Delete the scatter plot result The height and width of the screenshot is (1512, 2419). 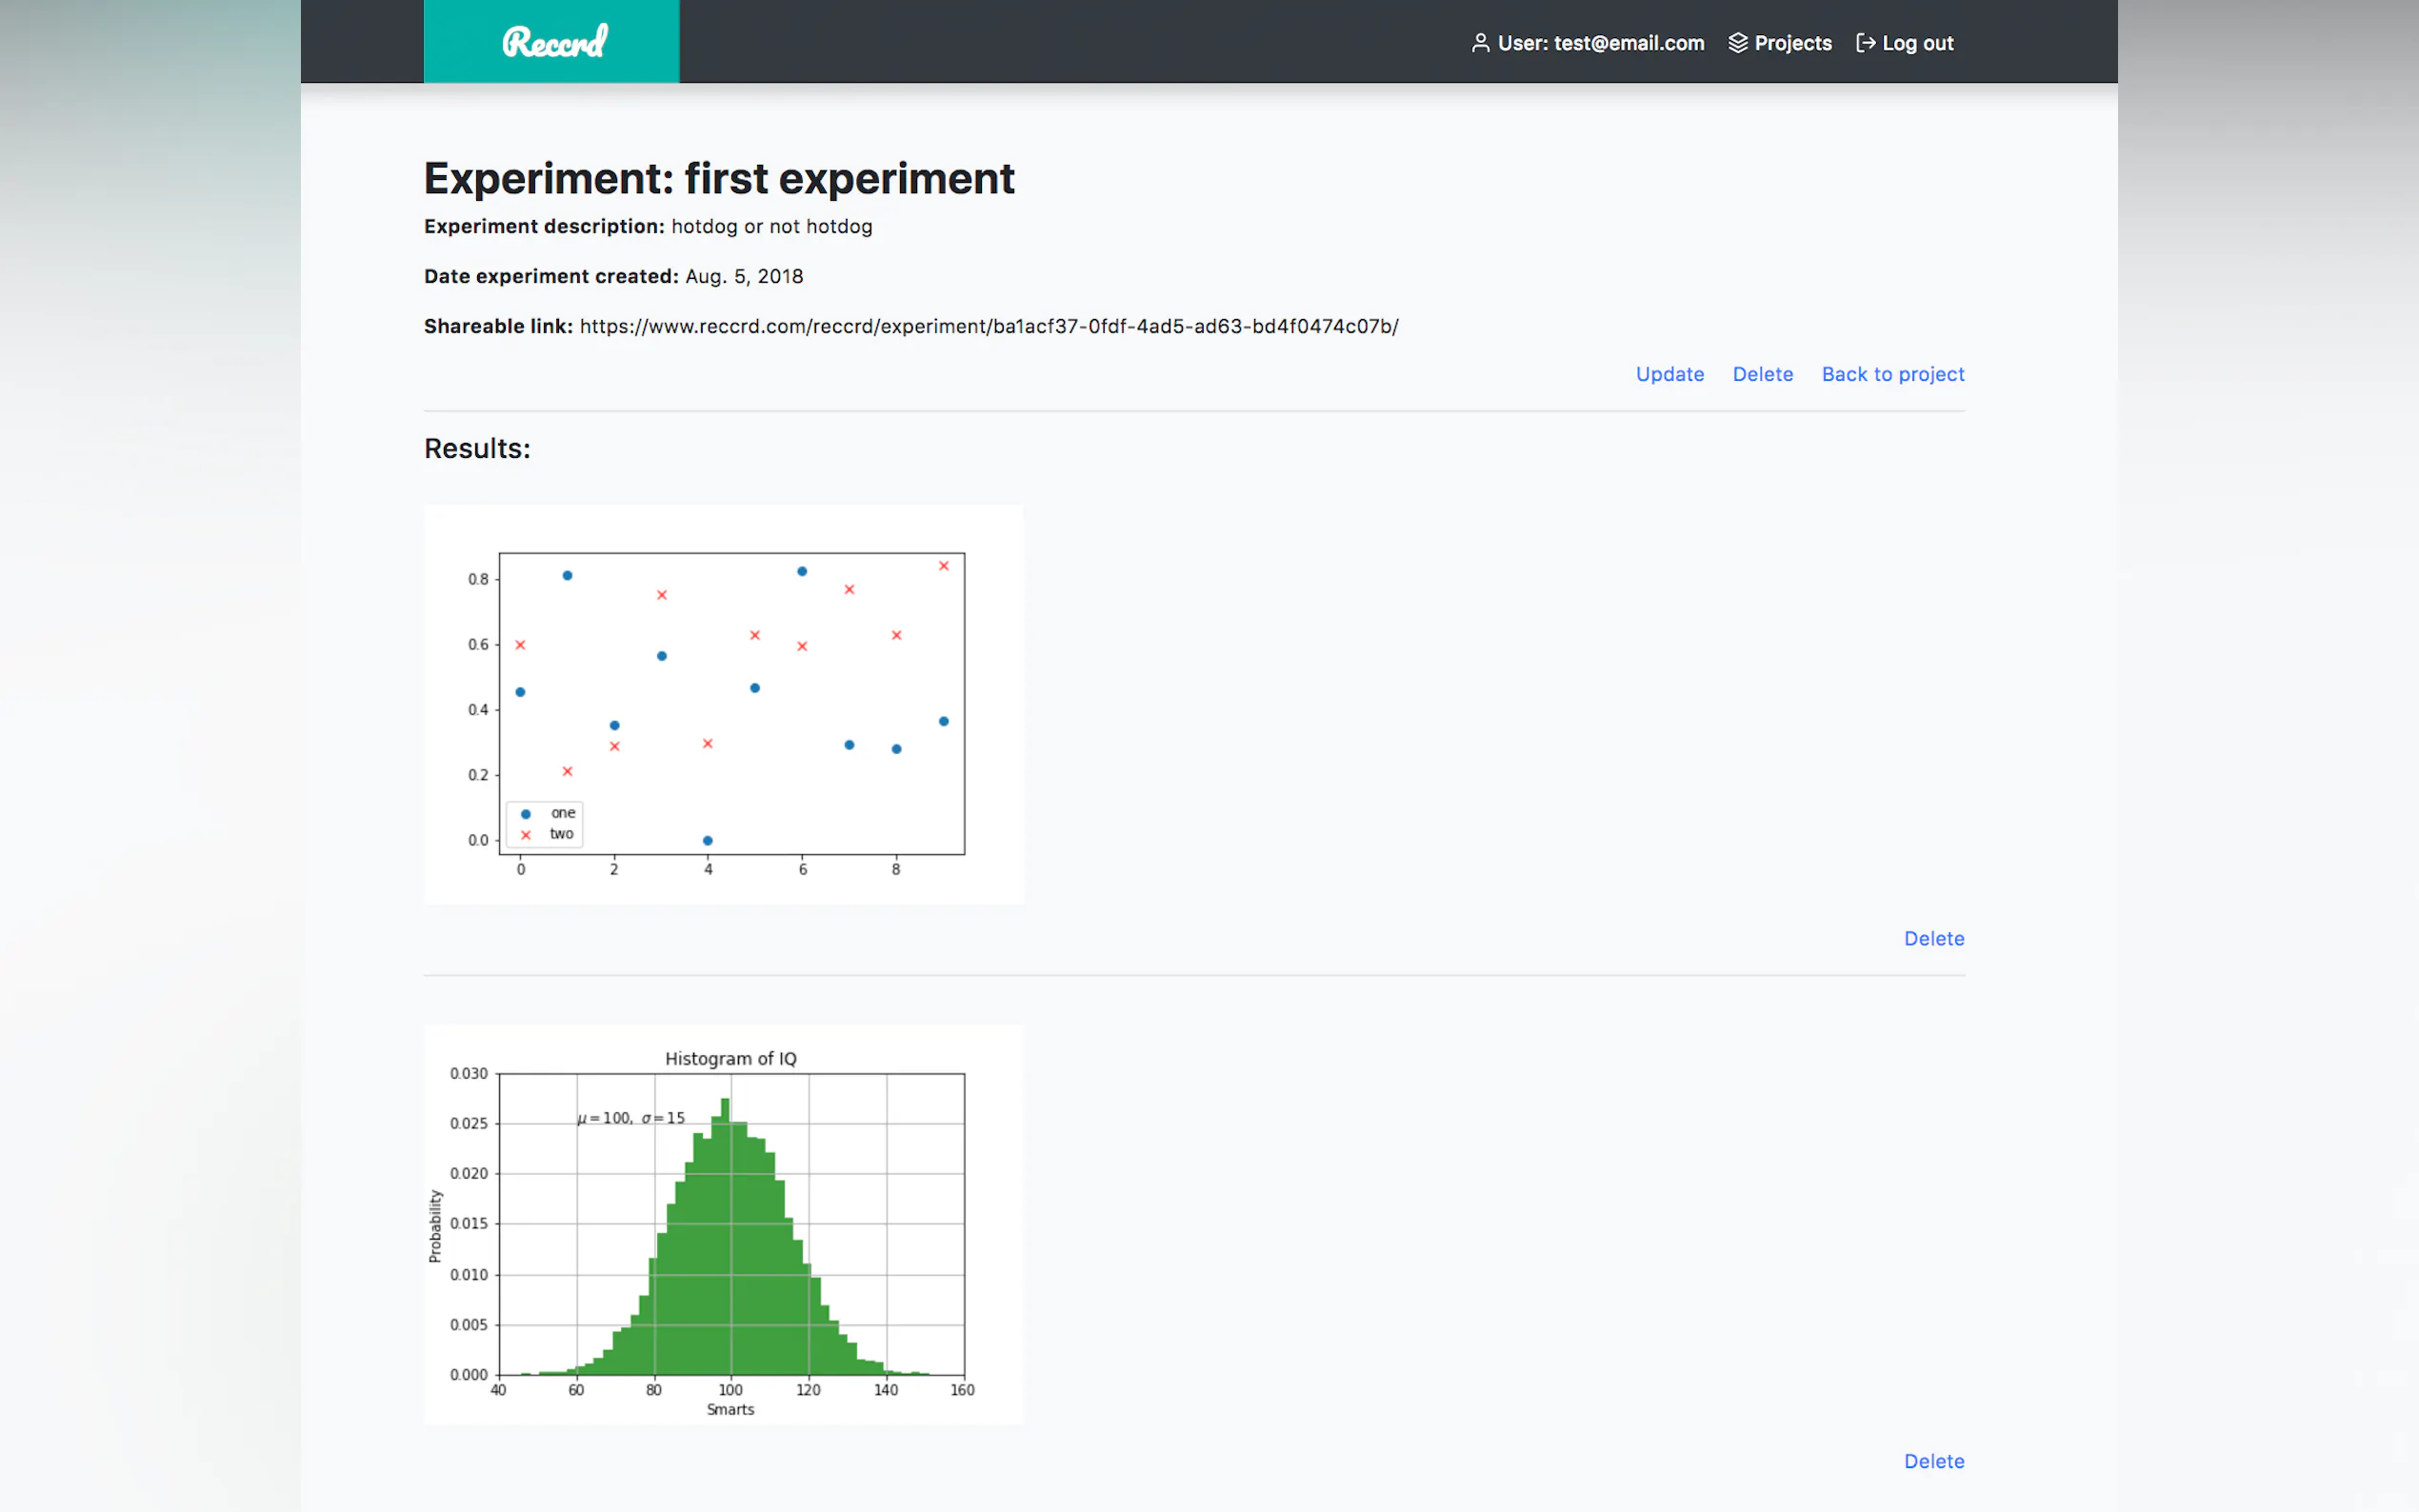point(1933,938)
